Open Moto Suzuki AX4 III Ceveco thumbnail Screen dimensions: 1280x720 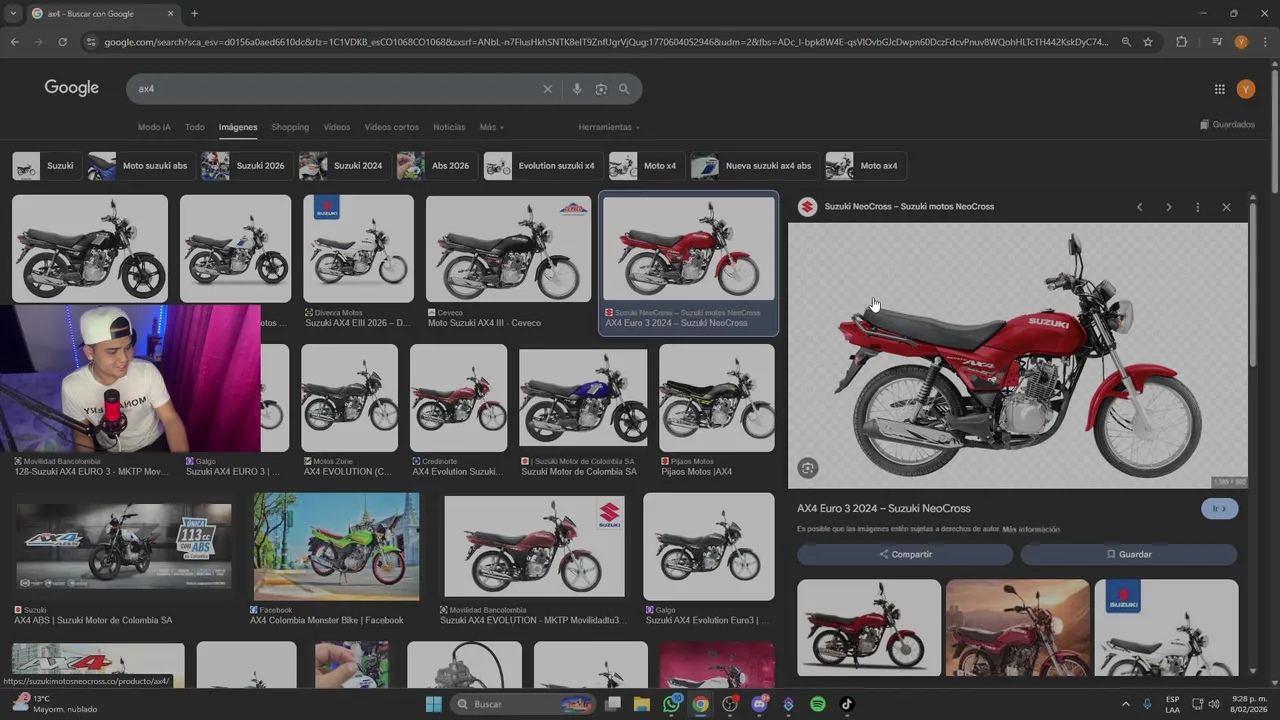click(508, 248)
